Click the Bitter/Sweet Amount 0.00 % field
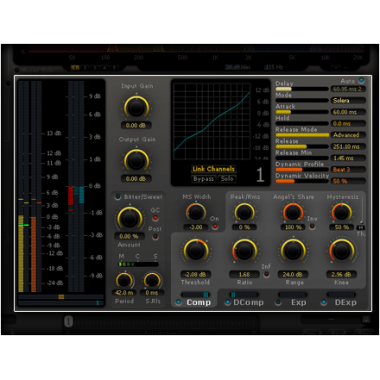 coord(129,236)
